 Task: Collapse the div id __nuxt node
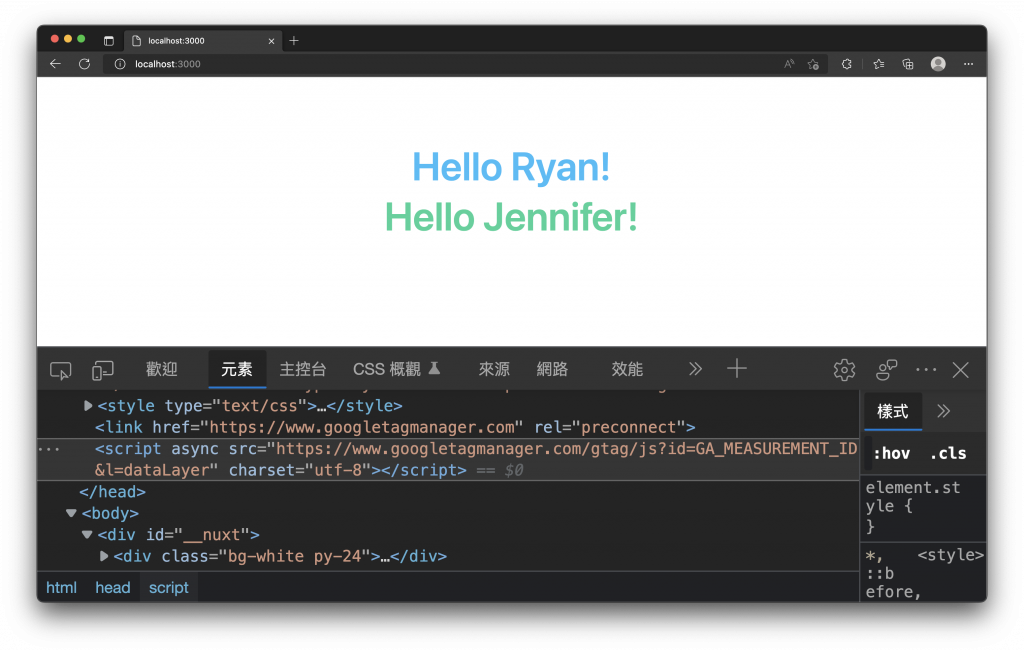[x=87, y=535]
